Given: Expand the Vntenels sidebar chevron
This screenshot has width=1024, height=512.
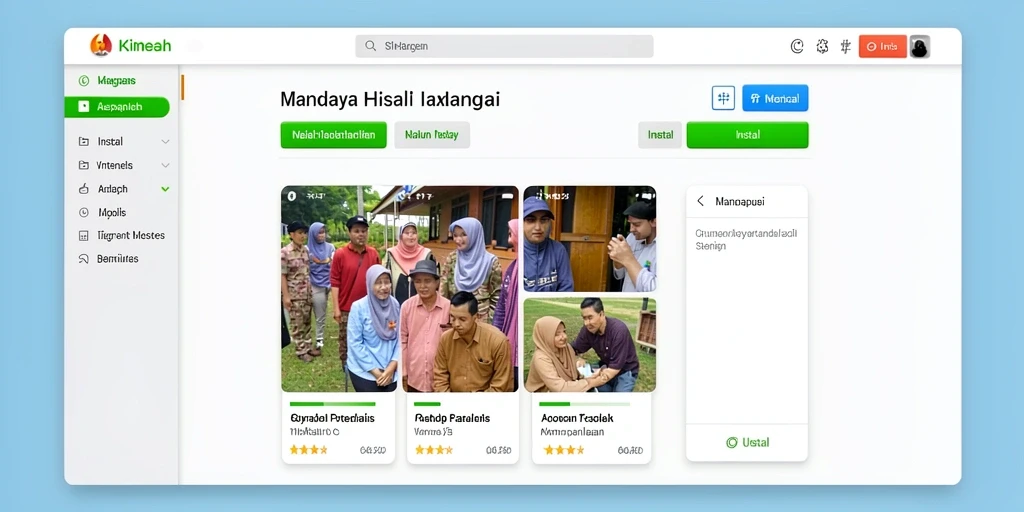Looking at the screenshot, I should tap(165, 165).
